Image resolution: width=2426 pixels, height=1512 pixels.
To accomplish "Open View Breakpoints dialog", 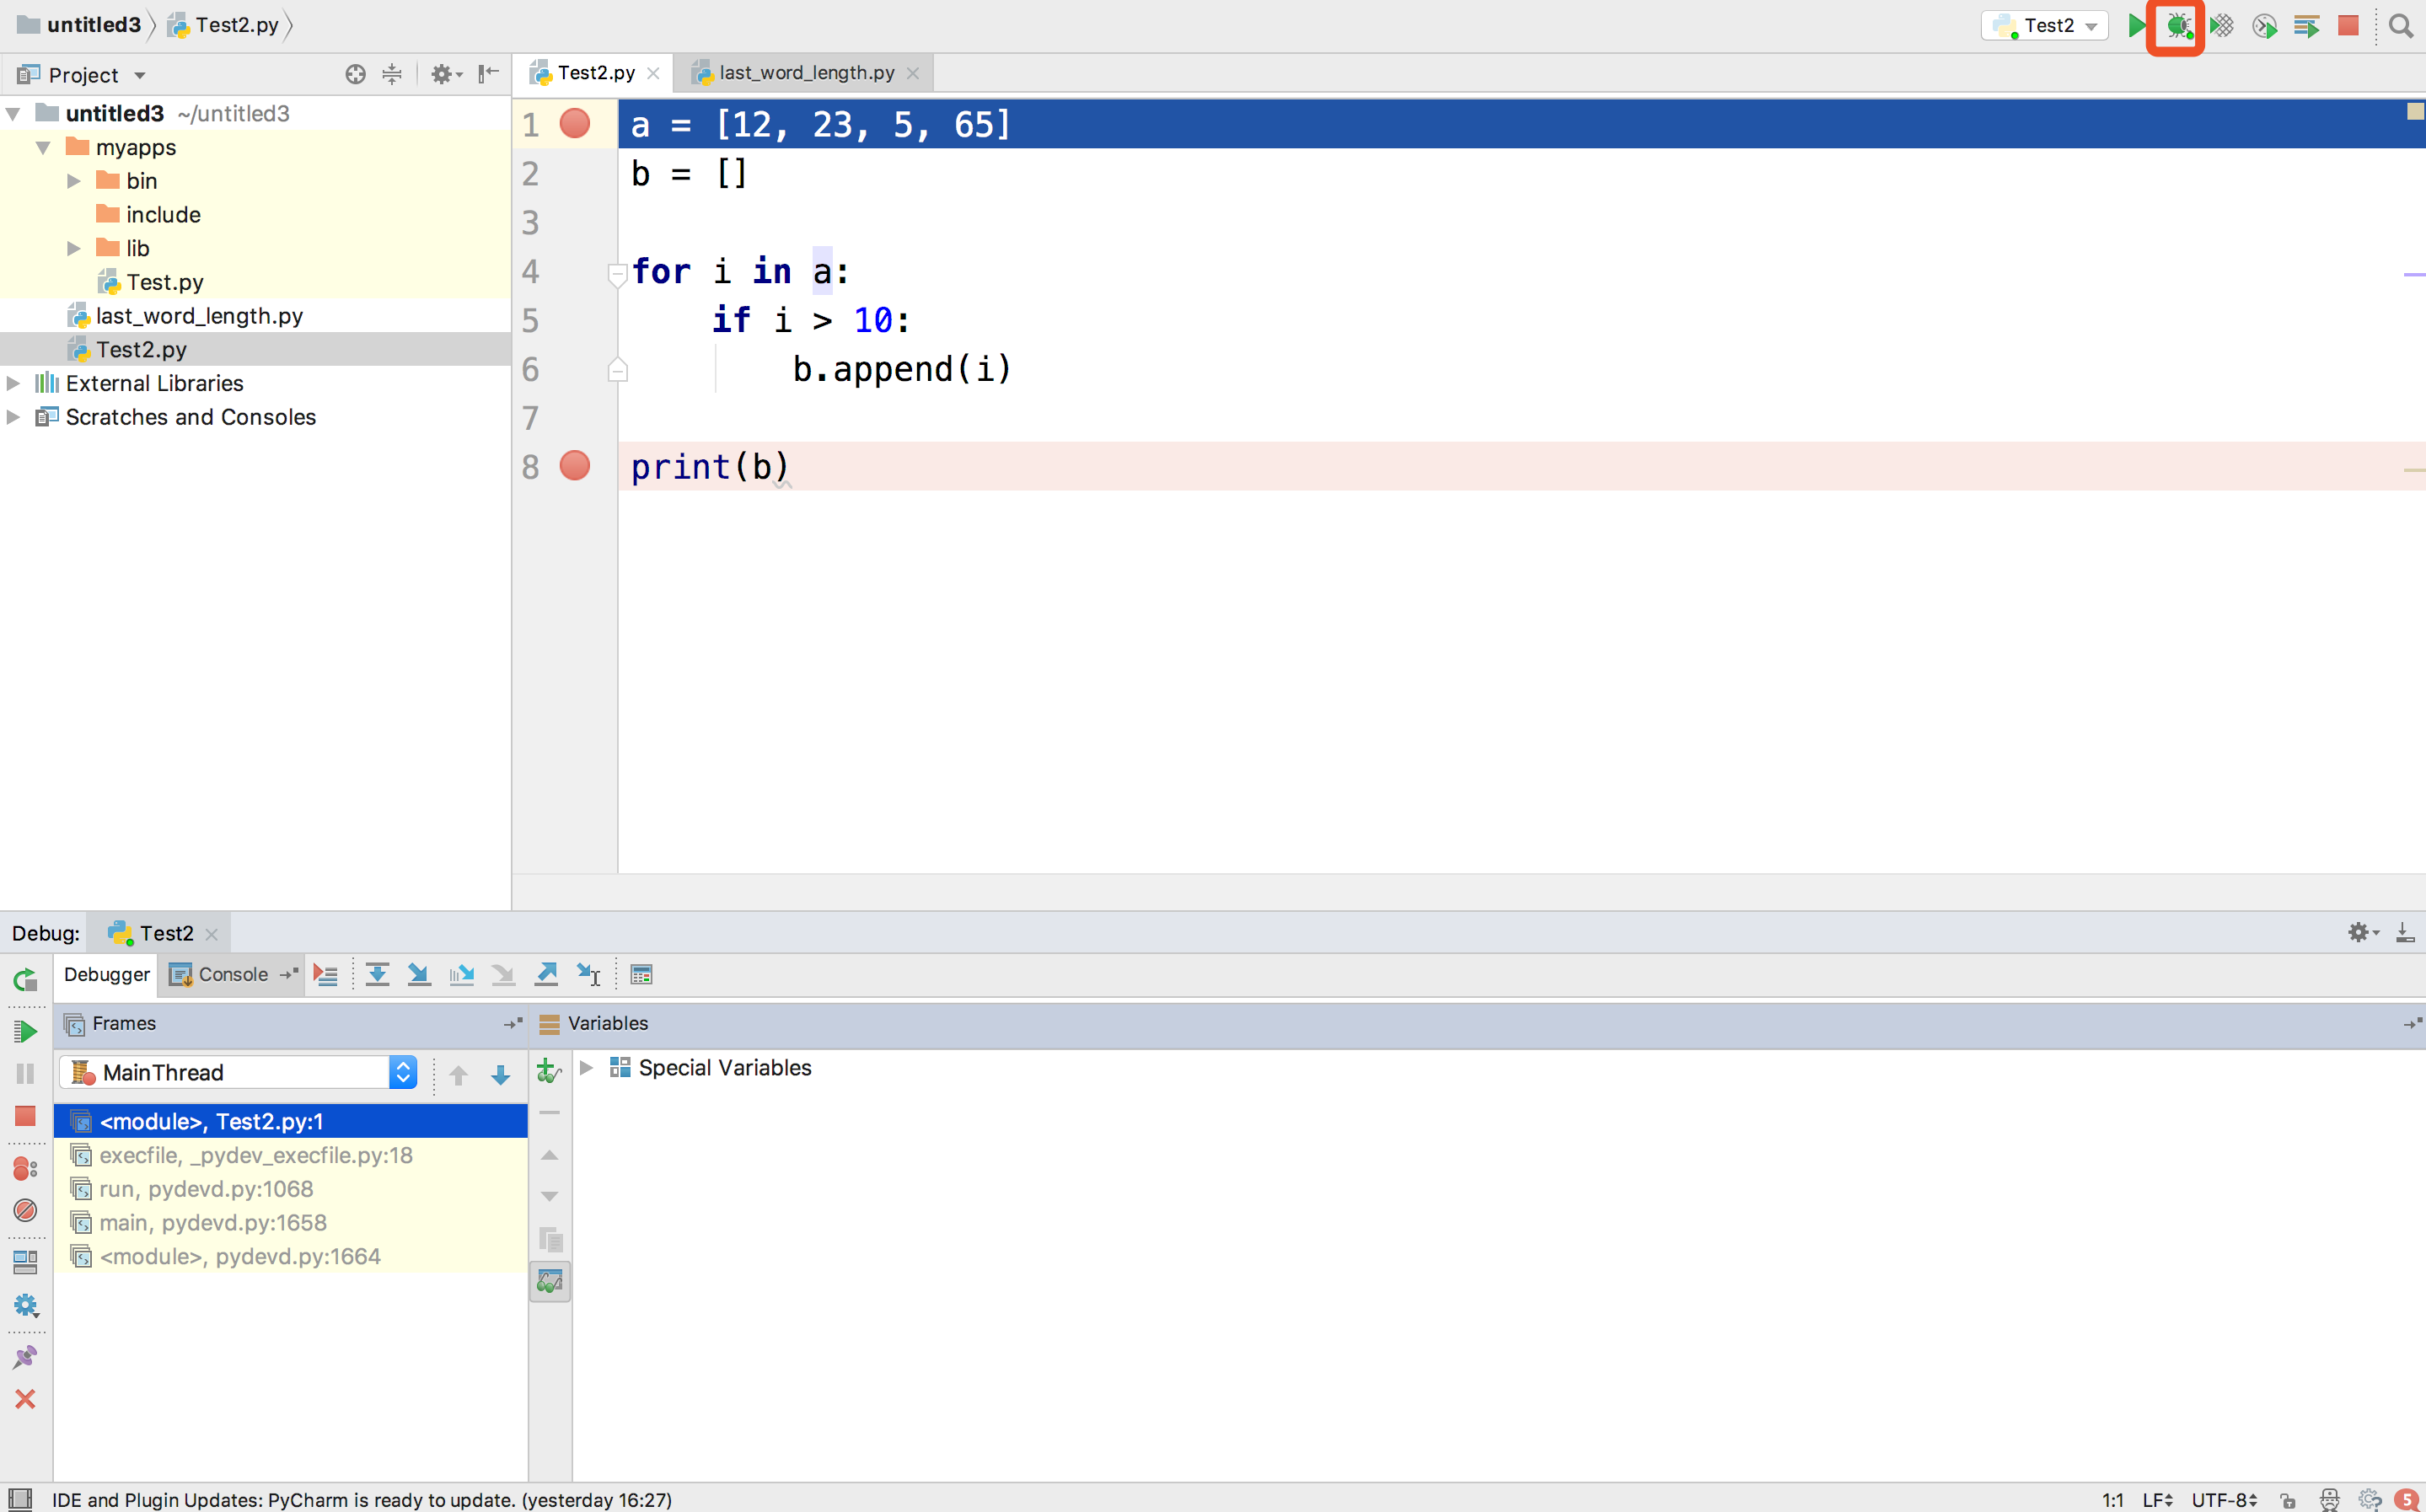I will pyautogui.click(x=26, y=1168).
